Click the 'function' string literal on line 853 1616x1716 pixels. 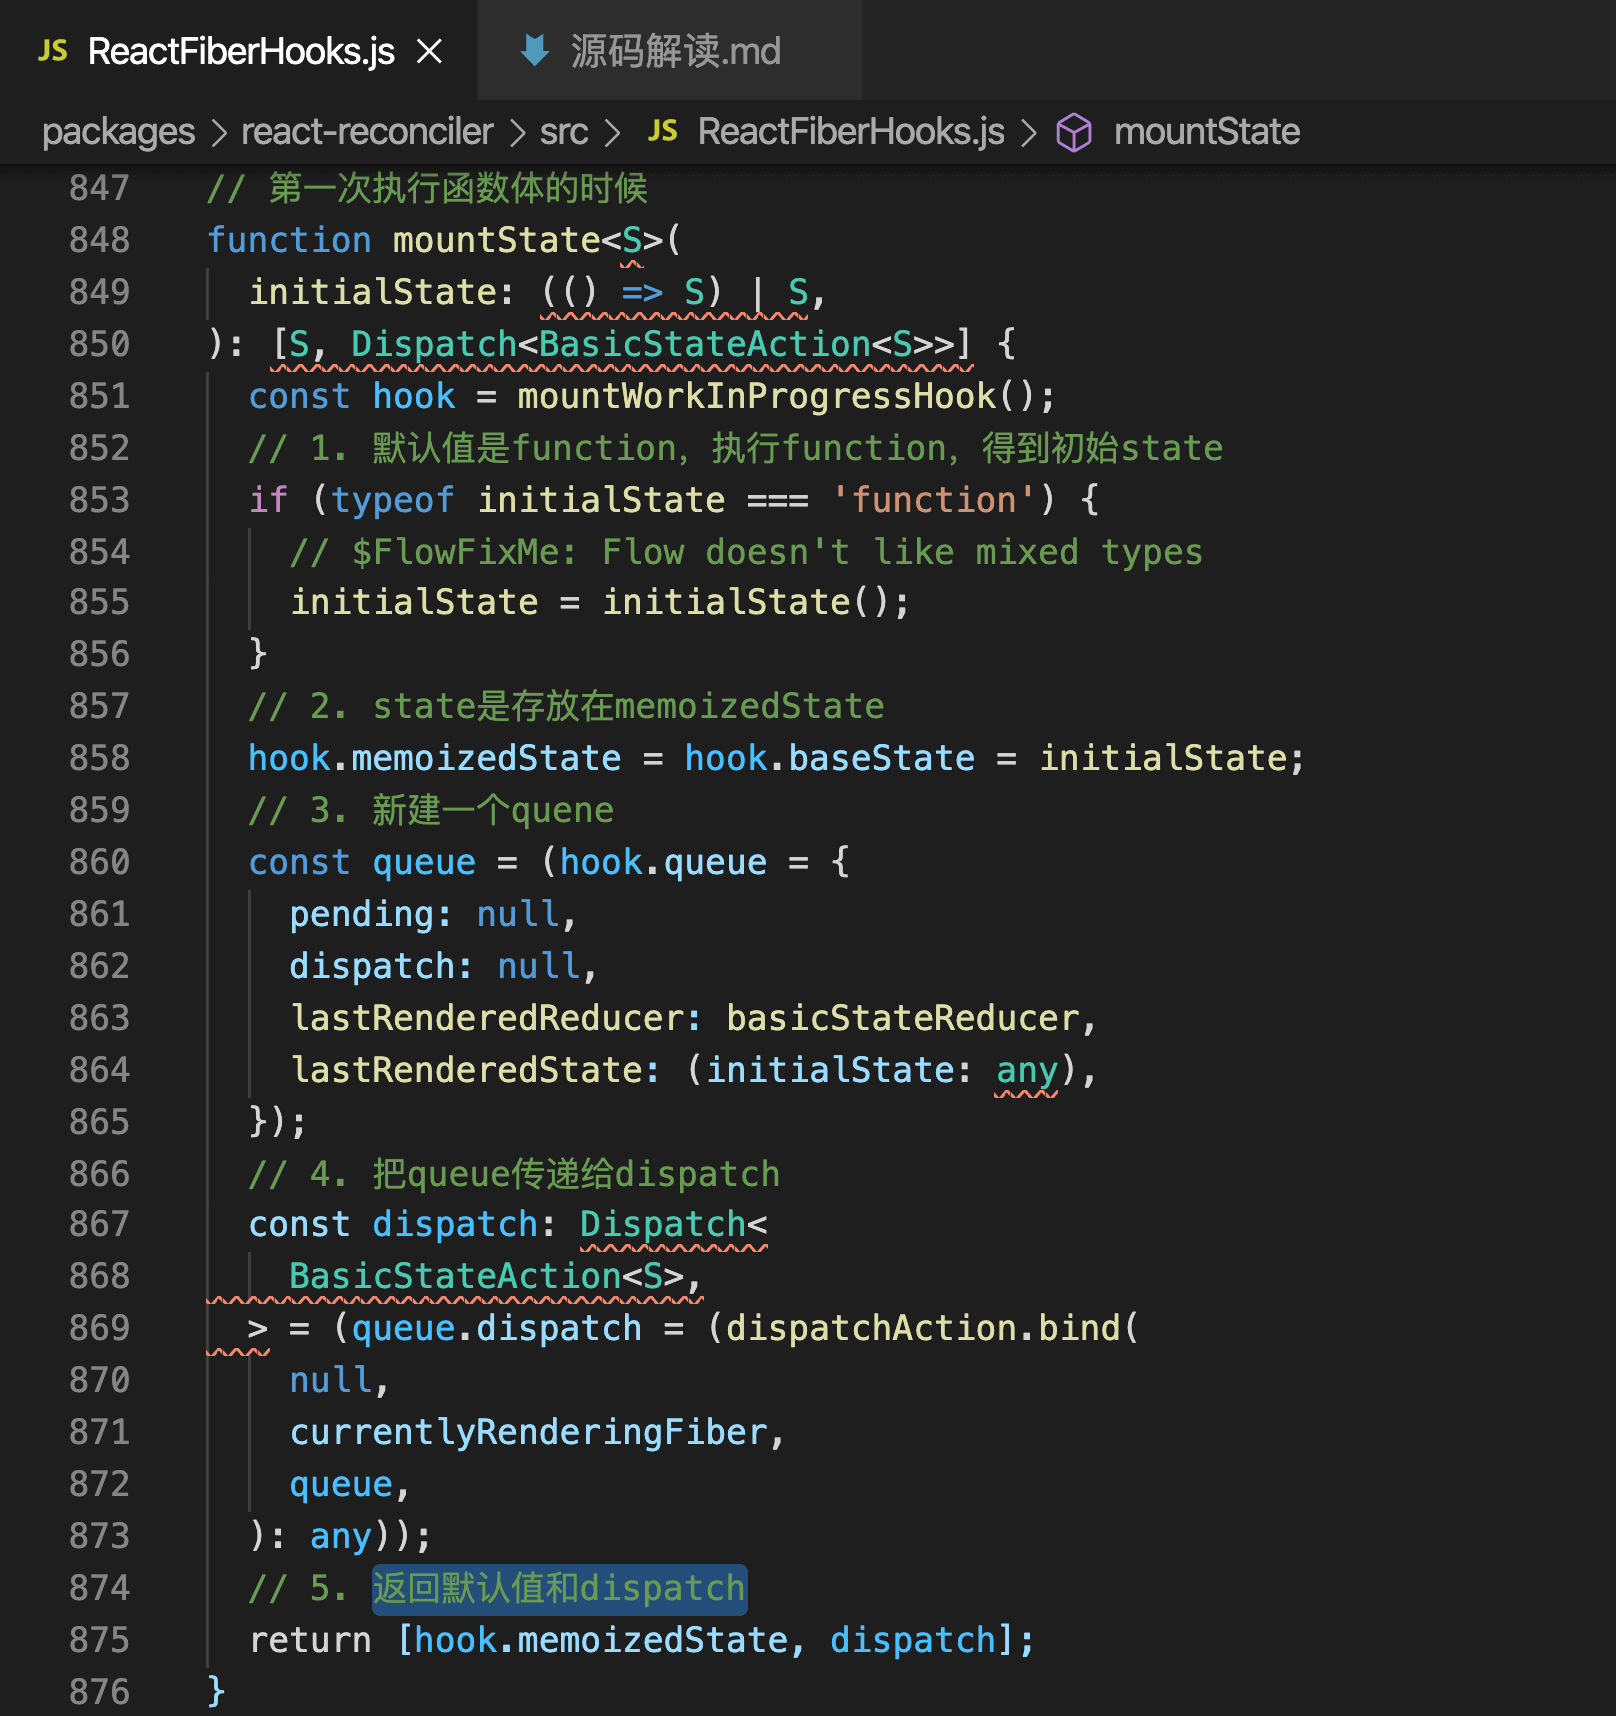pos(933,500)
